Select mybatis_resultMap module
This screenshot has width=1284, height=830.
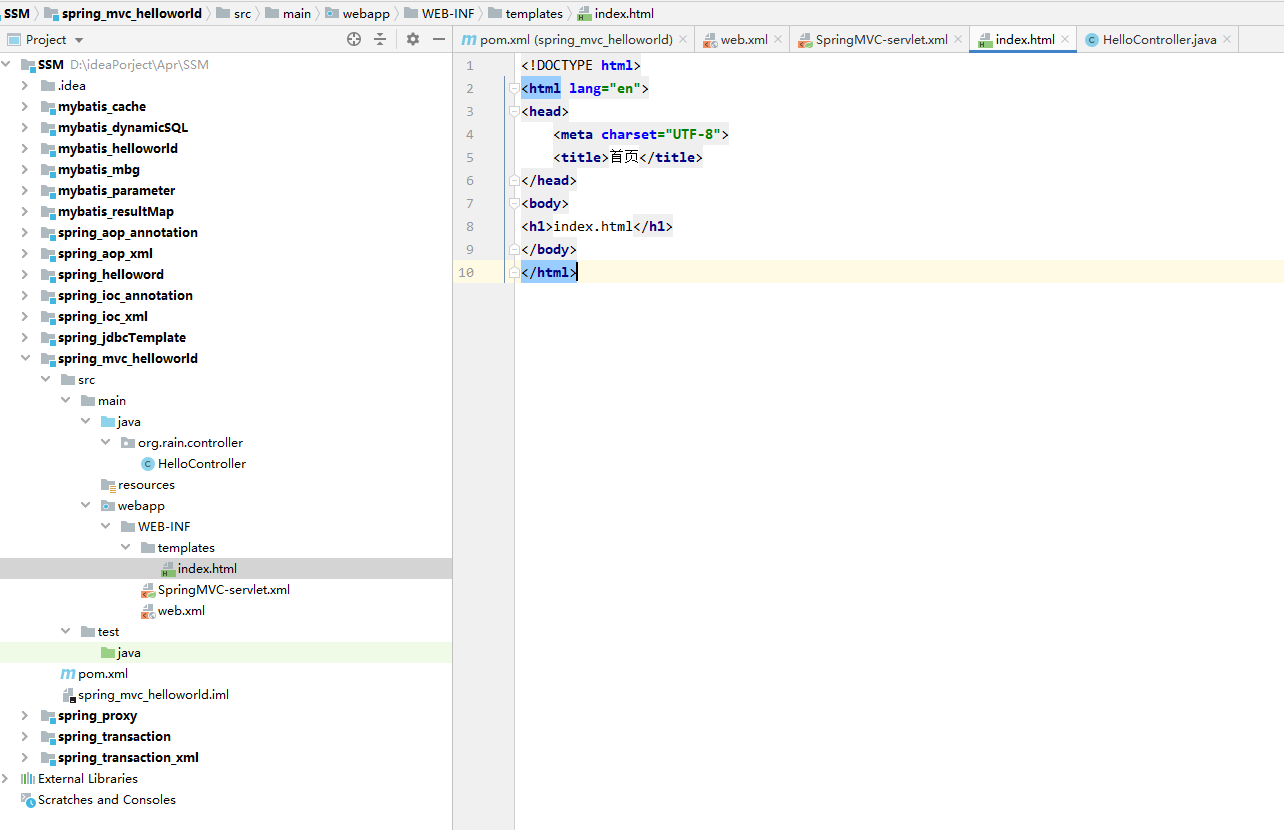[116, 211]
